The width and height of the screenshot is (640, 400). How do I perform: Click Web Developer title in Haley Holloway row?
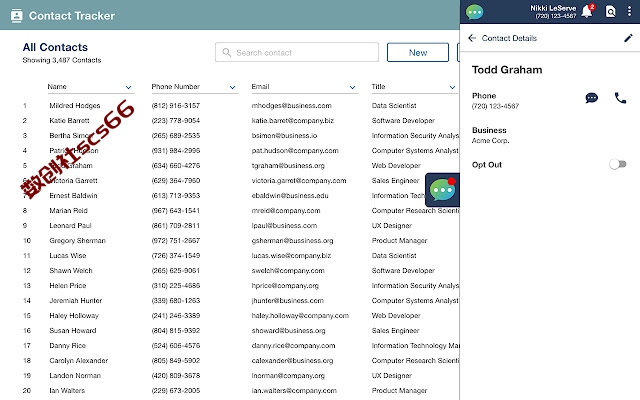pos(396,316)
